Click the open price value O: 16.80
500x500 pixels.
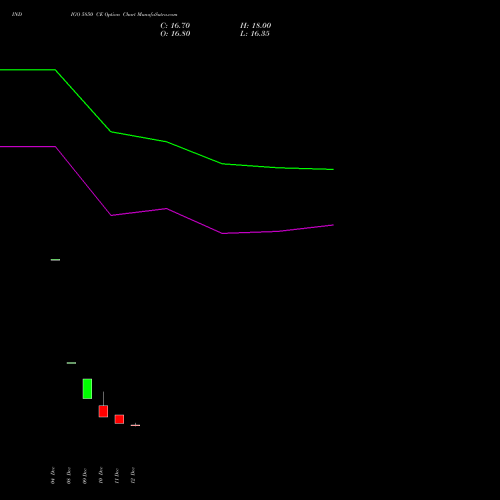pyautogui.click(x=175, y=34)
